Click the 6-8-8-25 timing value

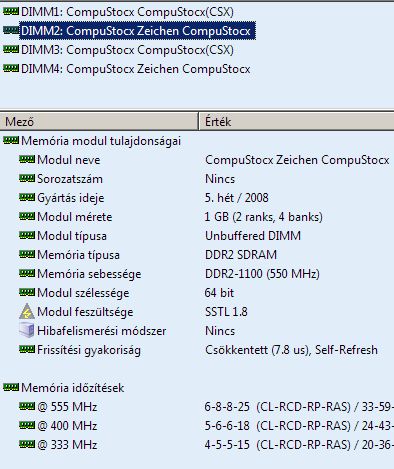227,407
